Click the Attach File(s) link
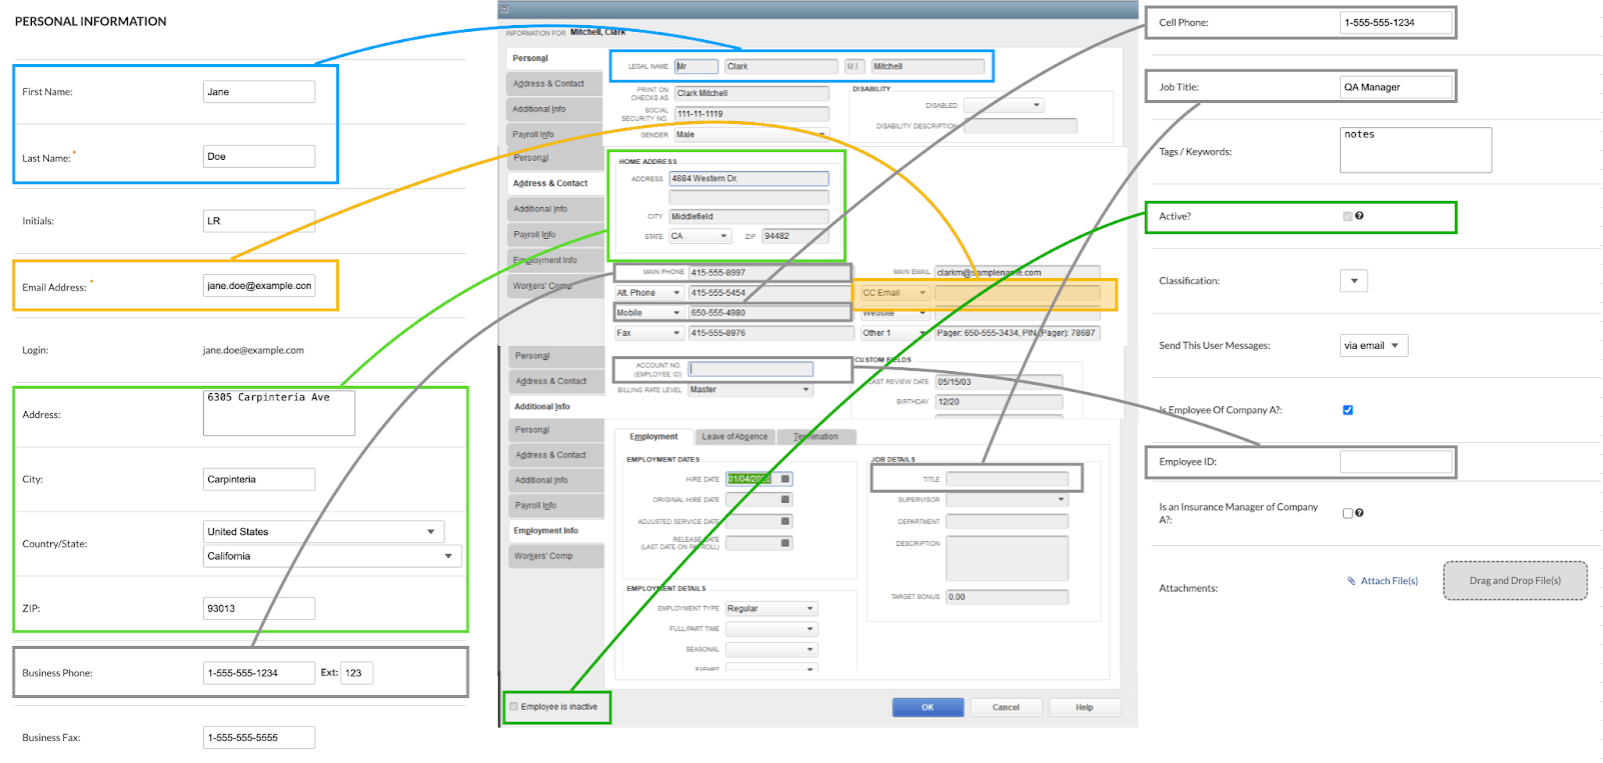 coord(1389,581)
